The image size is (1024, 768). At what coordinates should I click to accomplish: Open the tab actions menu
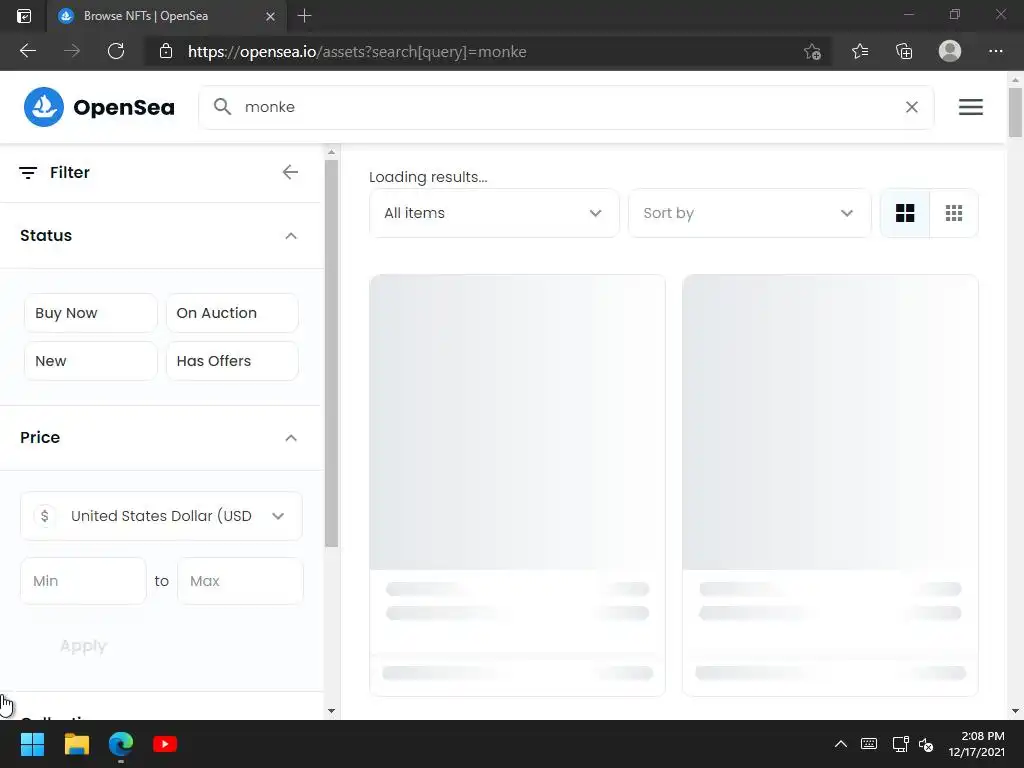[24, 16]
